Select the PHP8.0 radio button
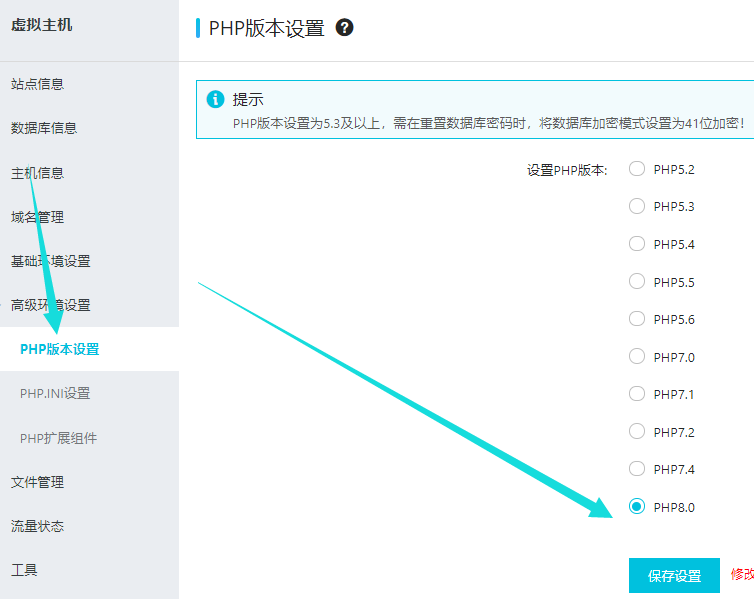This screenshot has width=754, height=599. coord(637,507)
